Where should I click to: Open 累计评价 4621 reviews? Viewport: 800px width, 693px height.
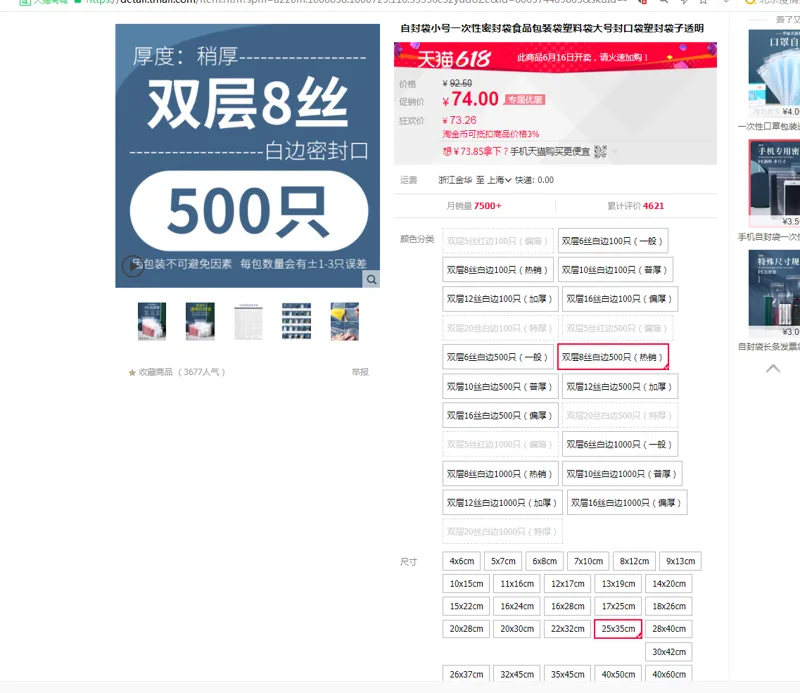[635, 206]
